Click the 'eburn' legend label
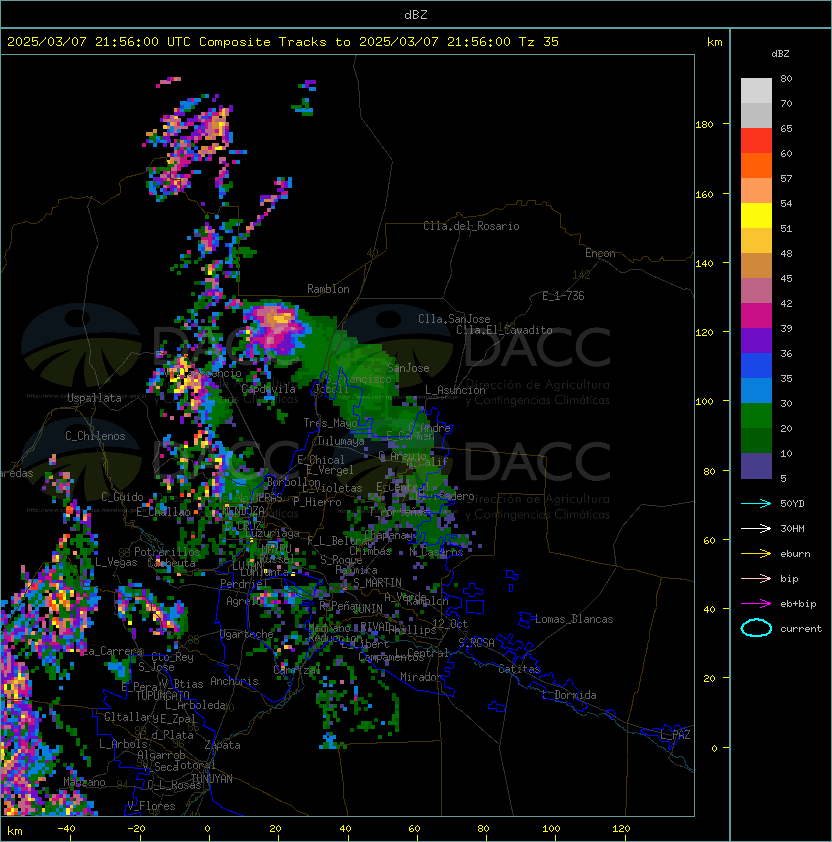The width and height of the screenshot is (832, 842). 795,554
